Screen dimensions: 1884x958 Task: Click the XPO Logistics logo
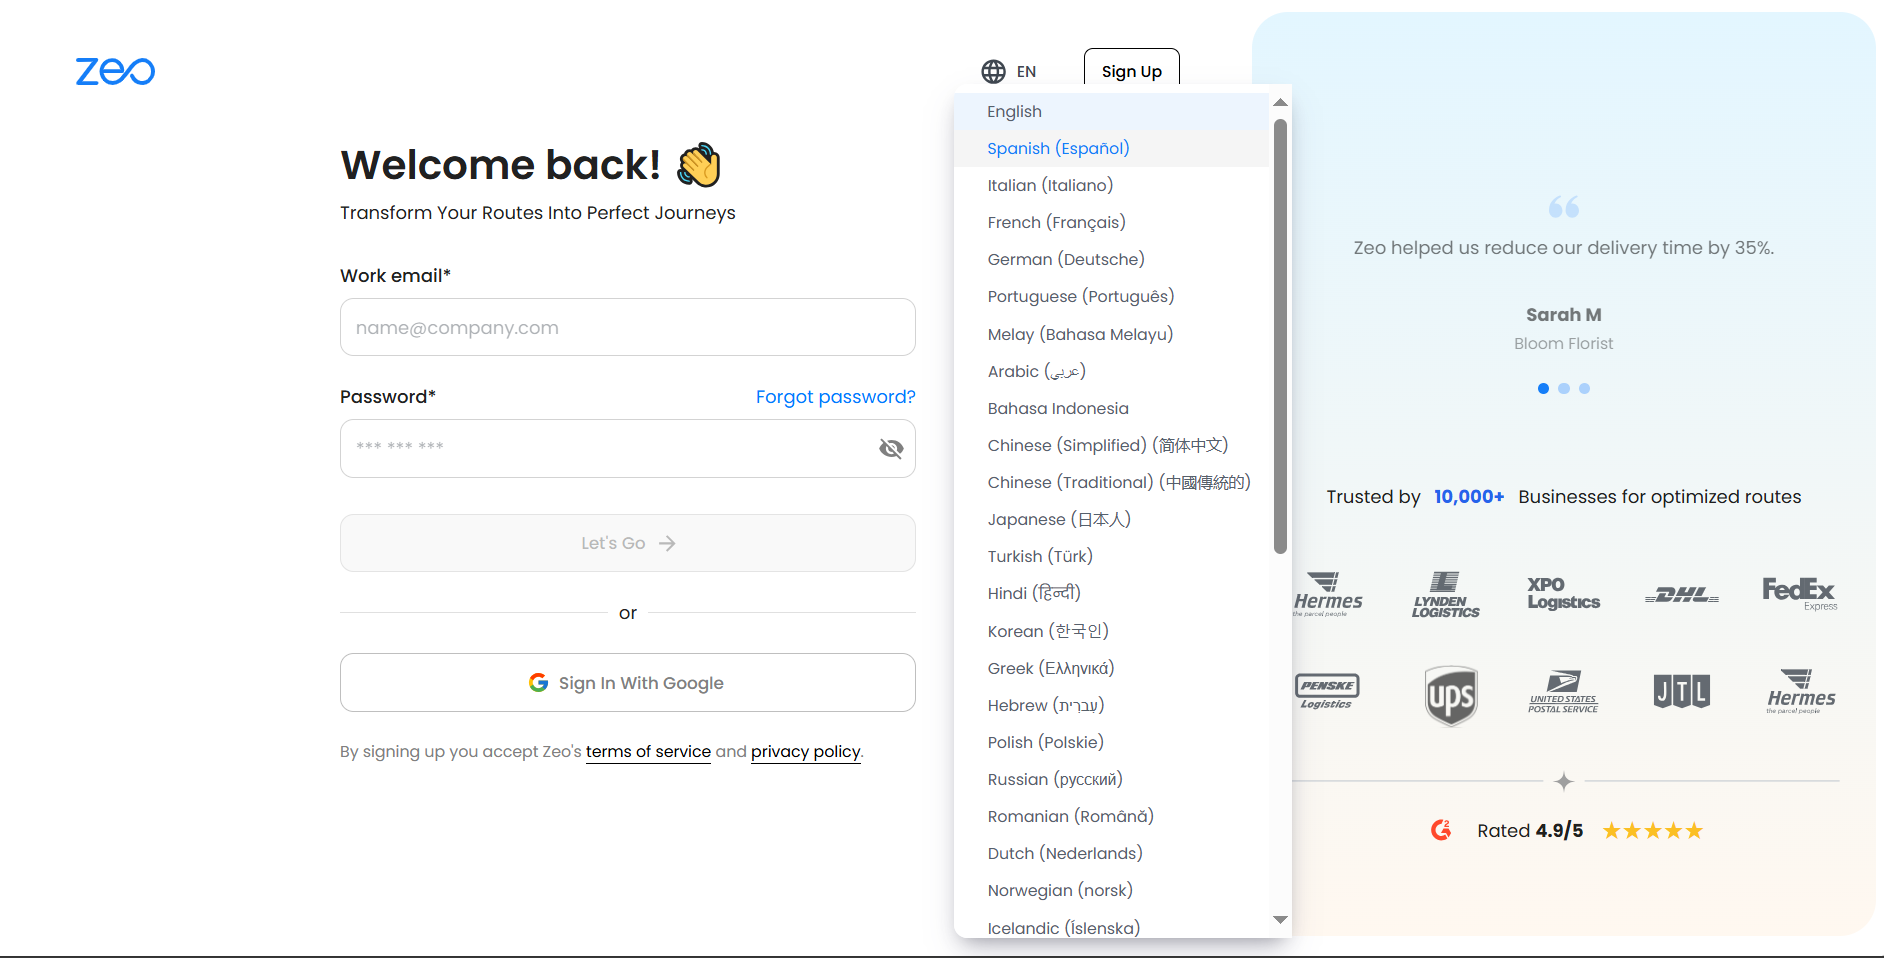pos(1563,593)
